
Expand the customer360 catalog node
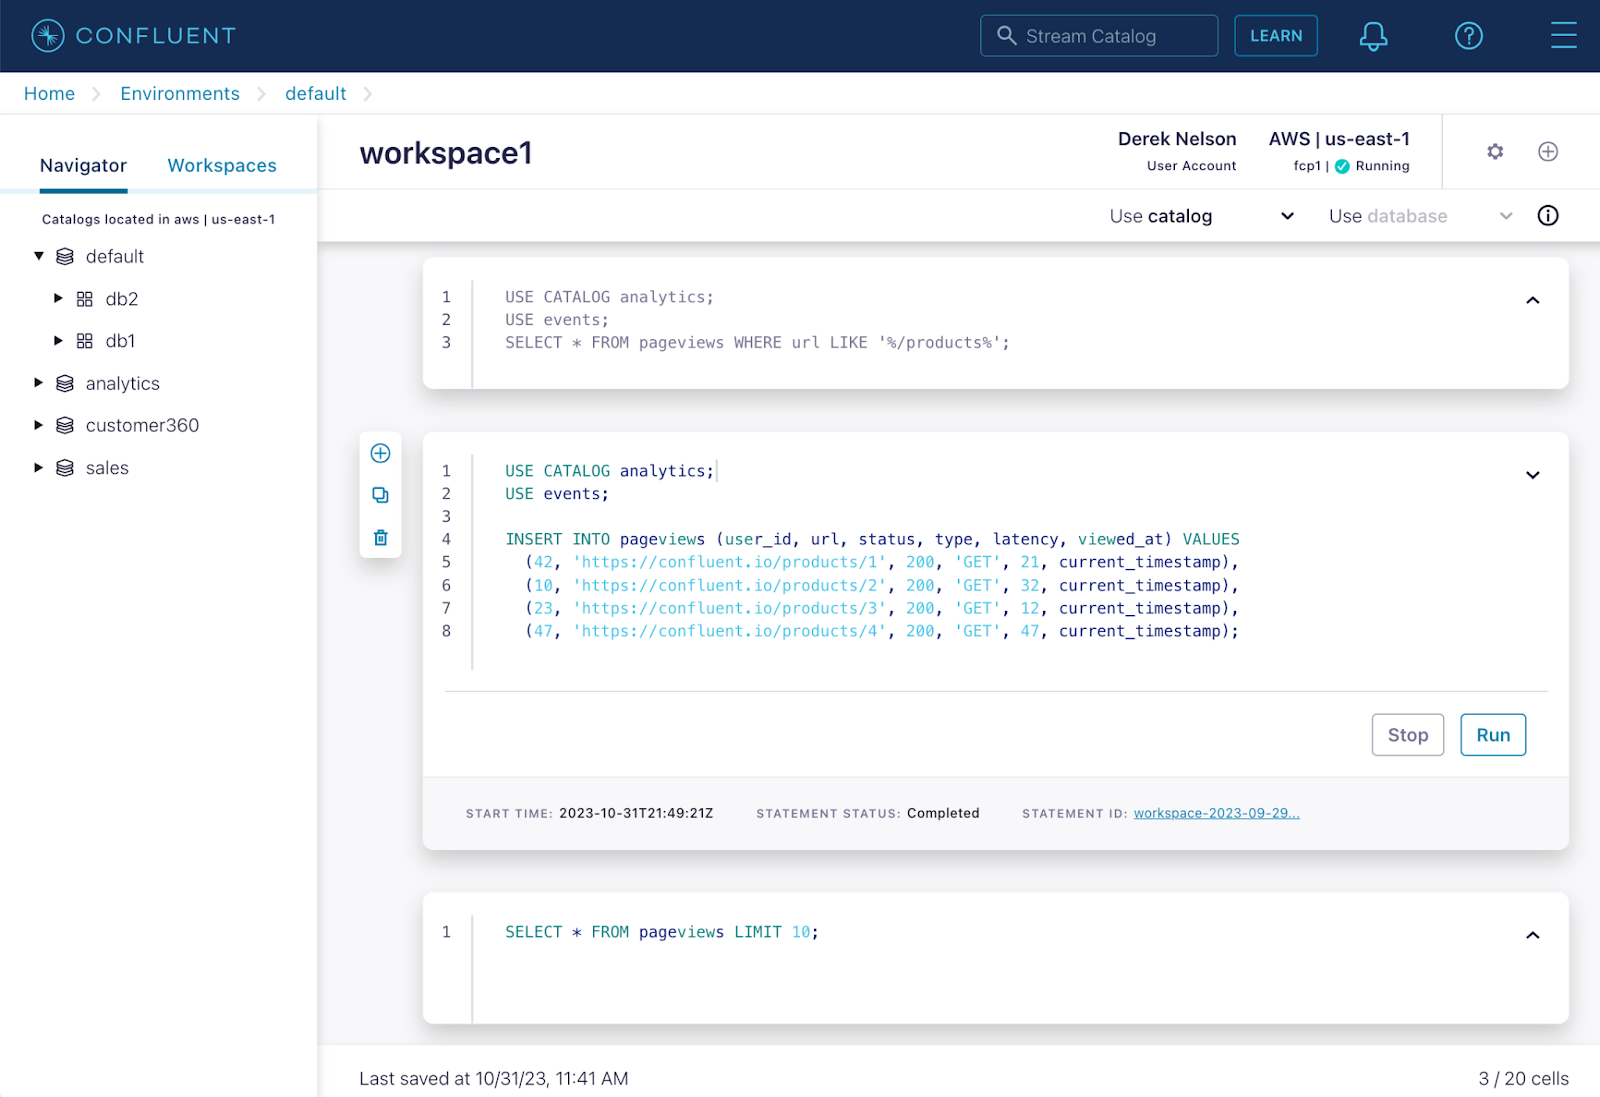point(38,425)
